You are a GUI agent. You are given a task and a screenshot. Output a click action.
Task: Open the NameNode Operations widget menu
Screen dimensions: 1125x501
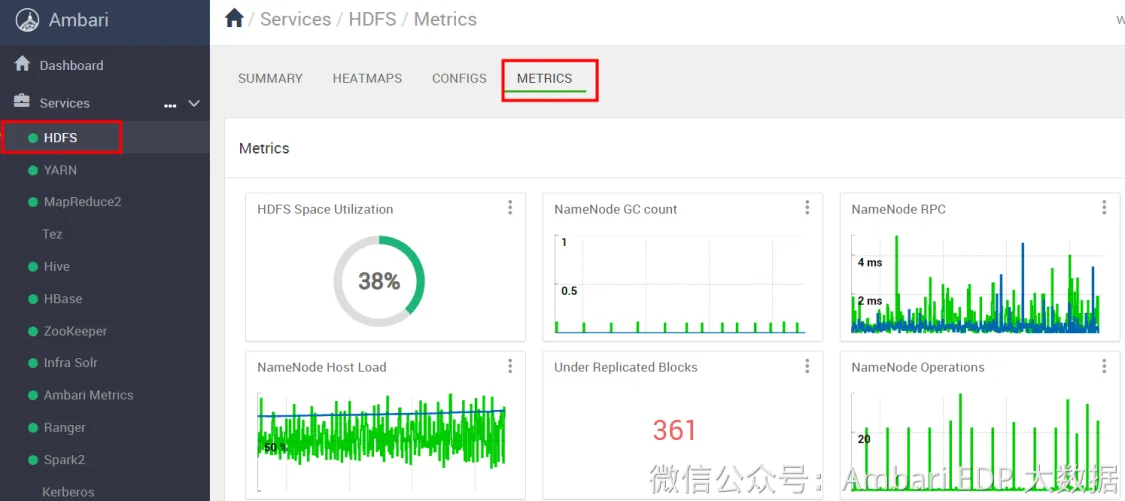(x=1104, y=366)
